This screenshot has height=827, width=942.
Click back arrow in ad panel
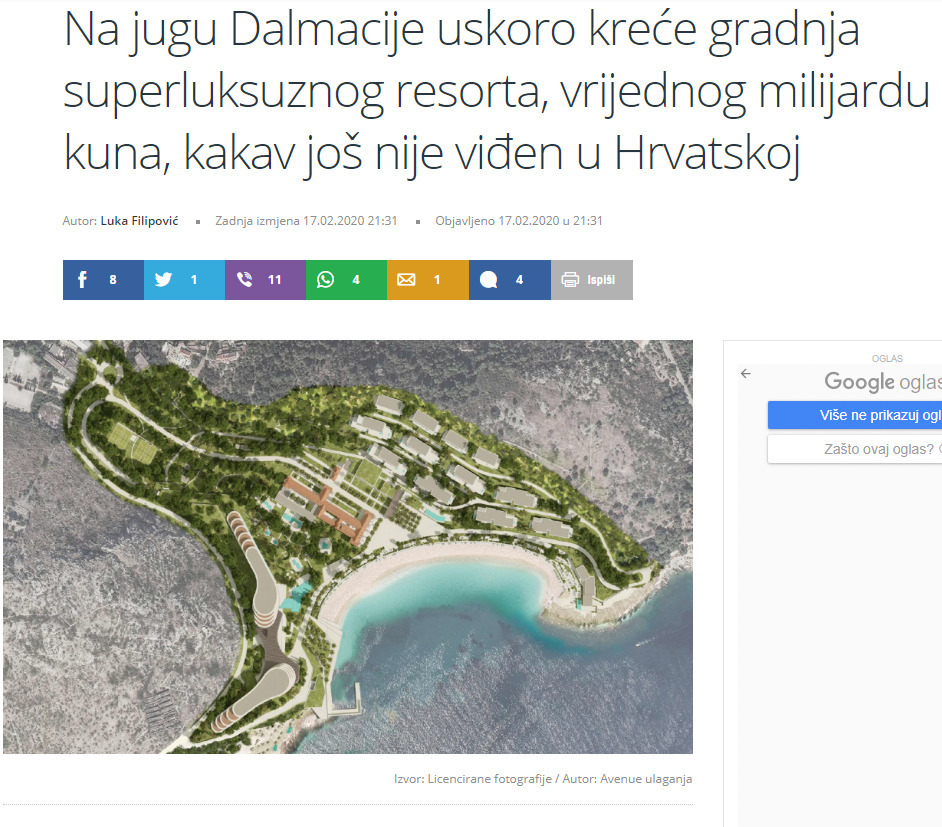(745, 374)
